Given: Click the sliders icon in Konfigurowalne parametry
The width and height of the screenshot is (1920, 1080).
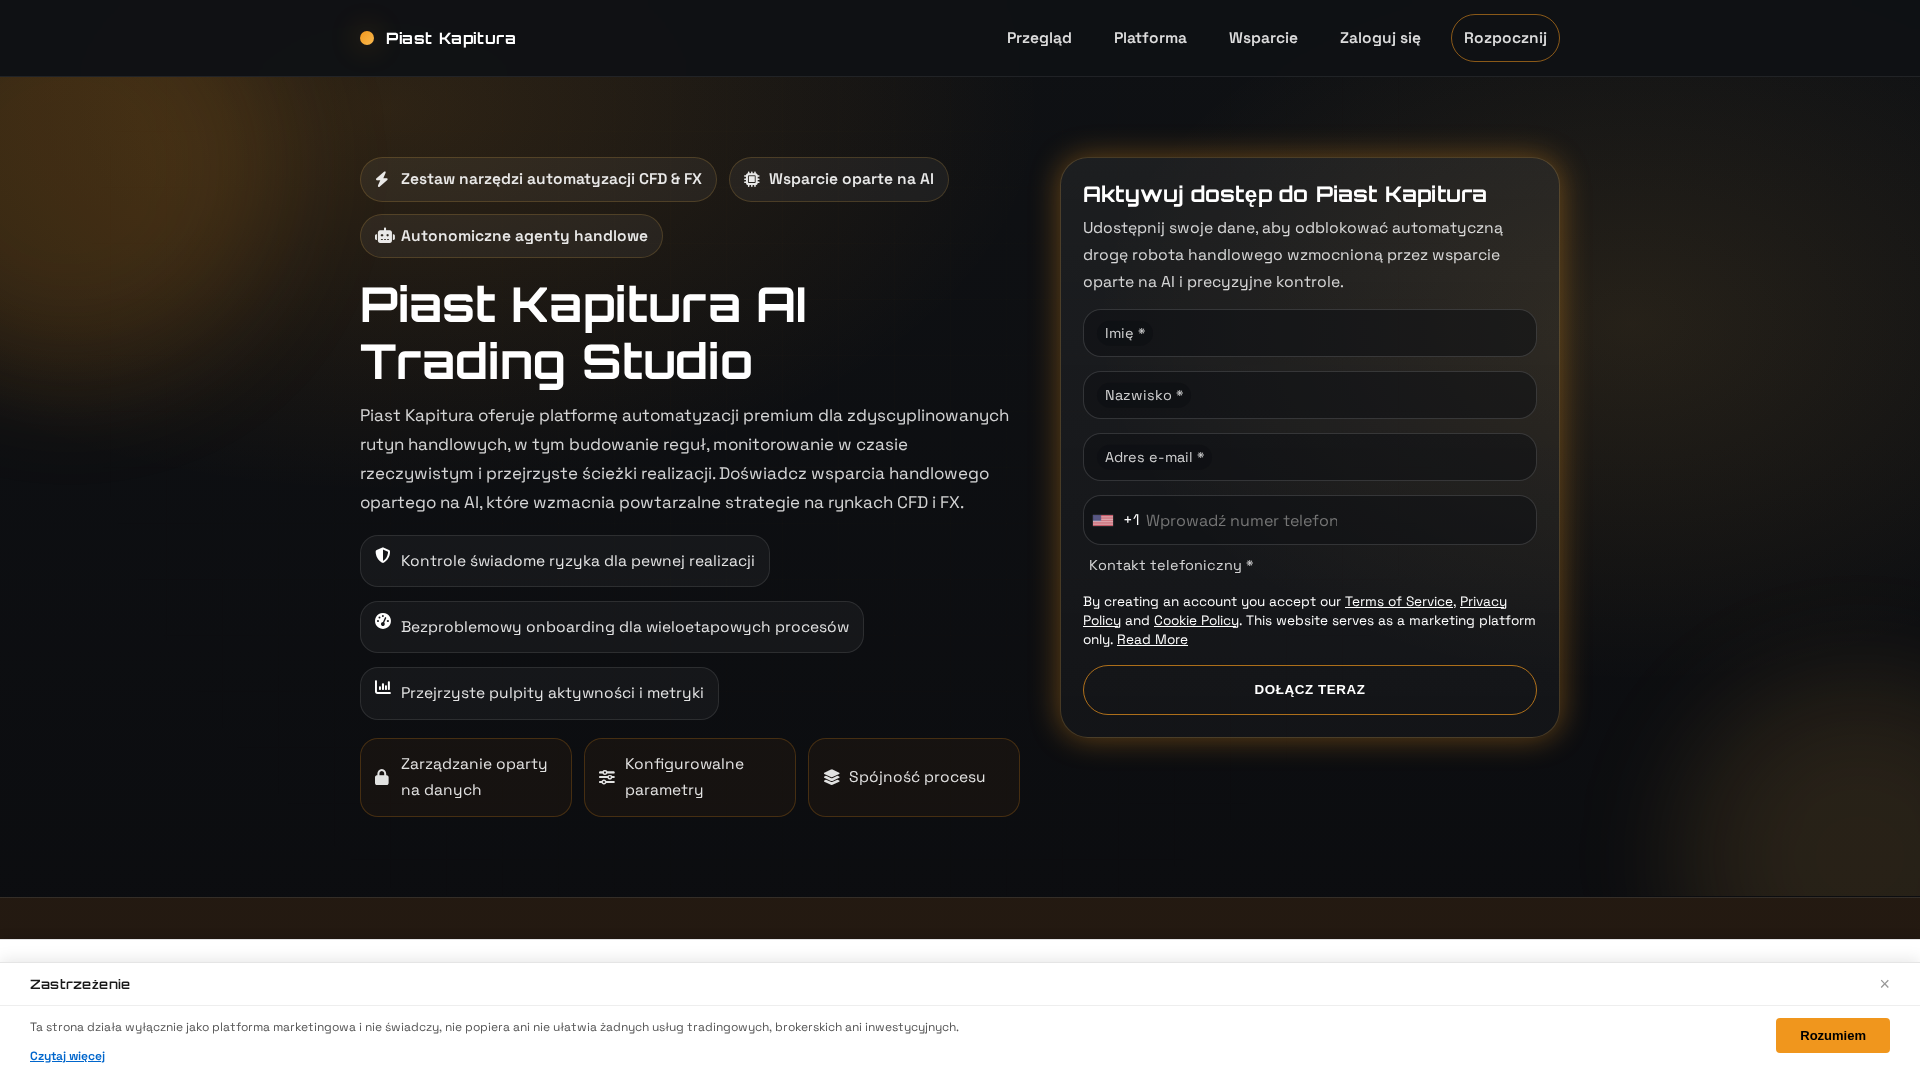Looking at the screenshot, I should [x=607, y=777].
